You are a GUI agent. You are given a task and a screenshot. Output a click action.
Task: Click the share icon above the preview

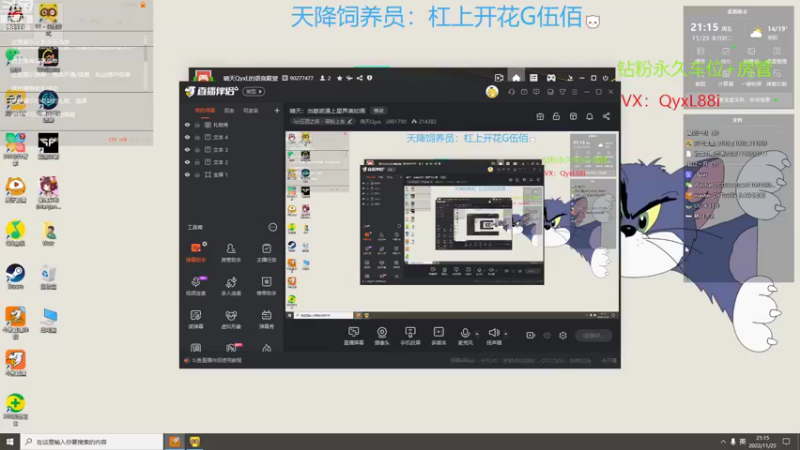click(x=606, y=116)
